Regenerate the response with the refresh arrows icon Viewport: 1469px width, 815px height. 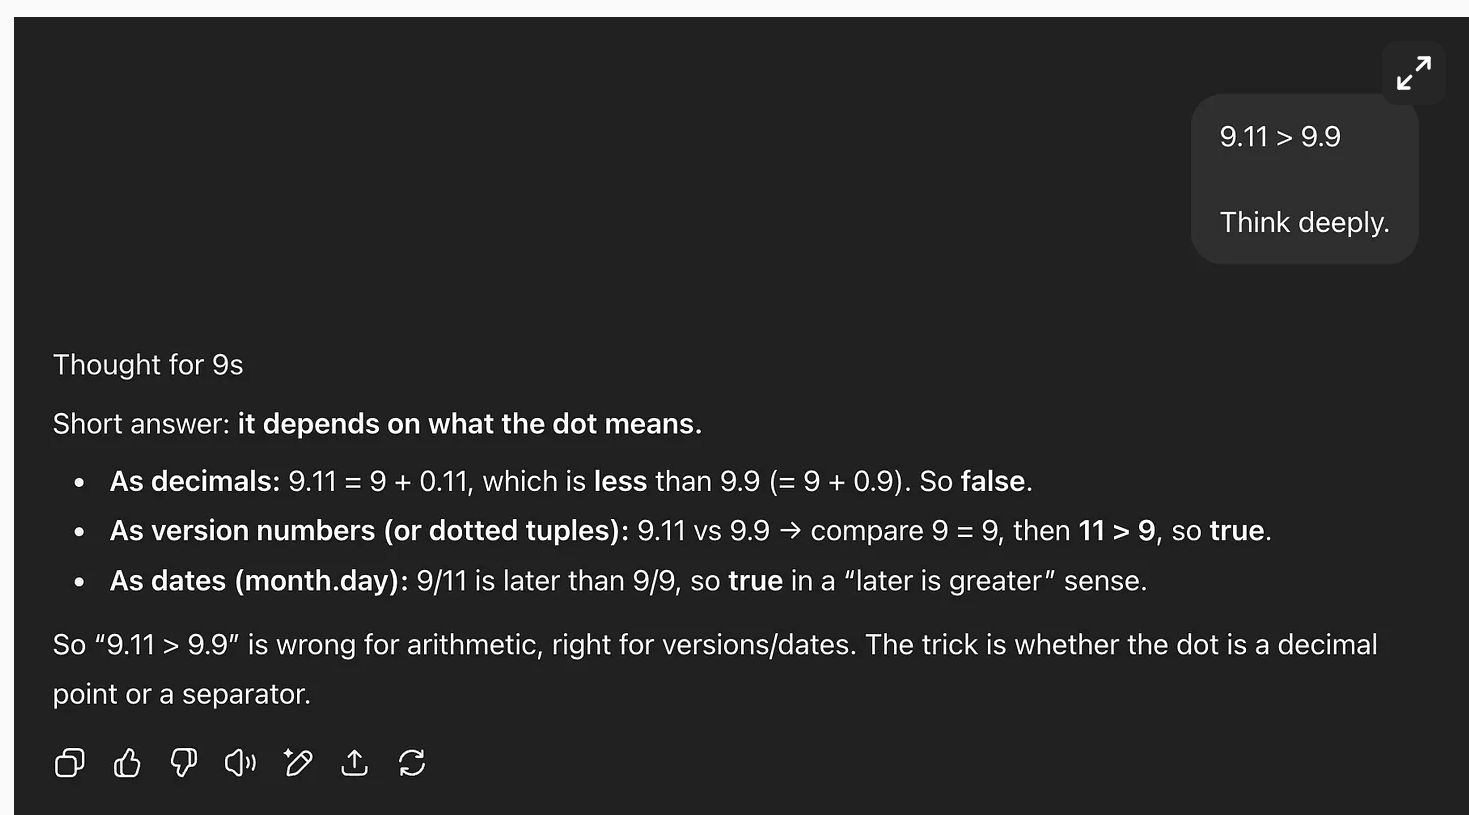click(x=412, y=763)
